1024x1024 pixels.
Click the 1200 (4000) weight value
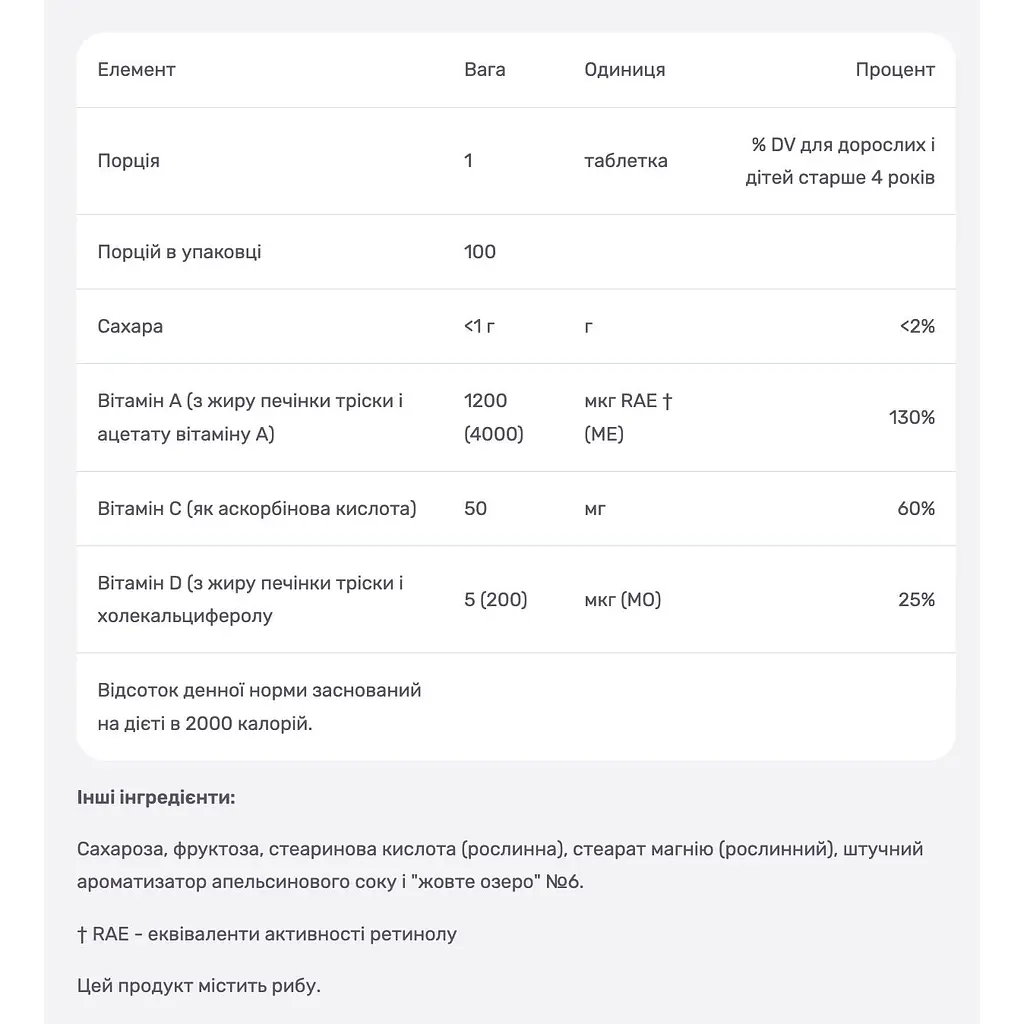click(494, 417)
